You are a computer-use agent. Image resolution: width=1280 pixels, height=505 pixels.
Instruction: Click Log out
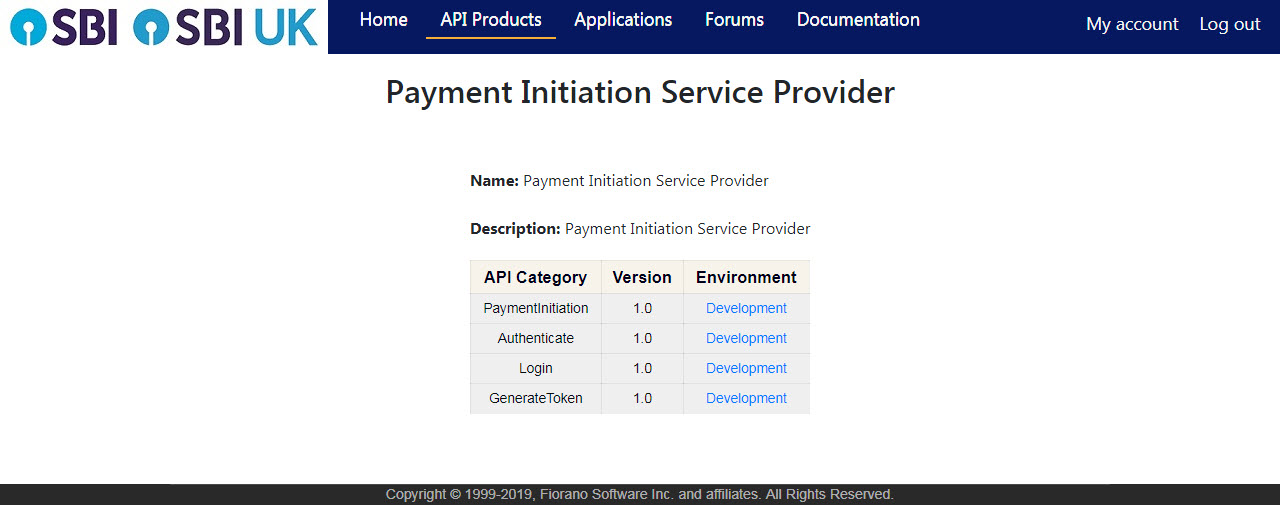pyautogui.click(x=1230, y=24)
